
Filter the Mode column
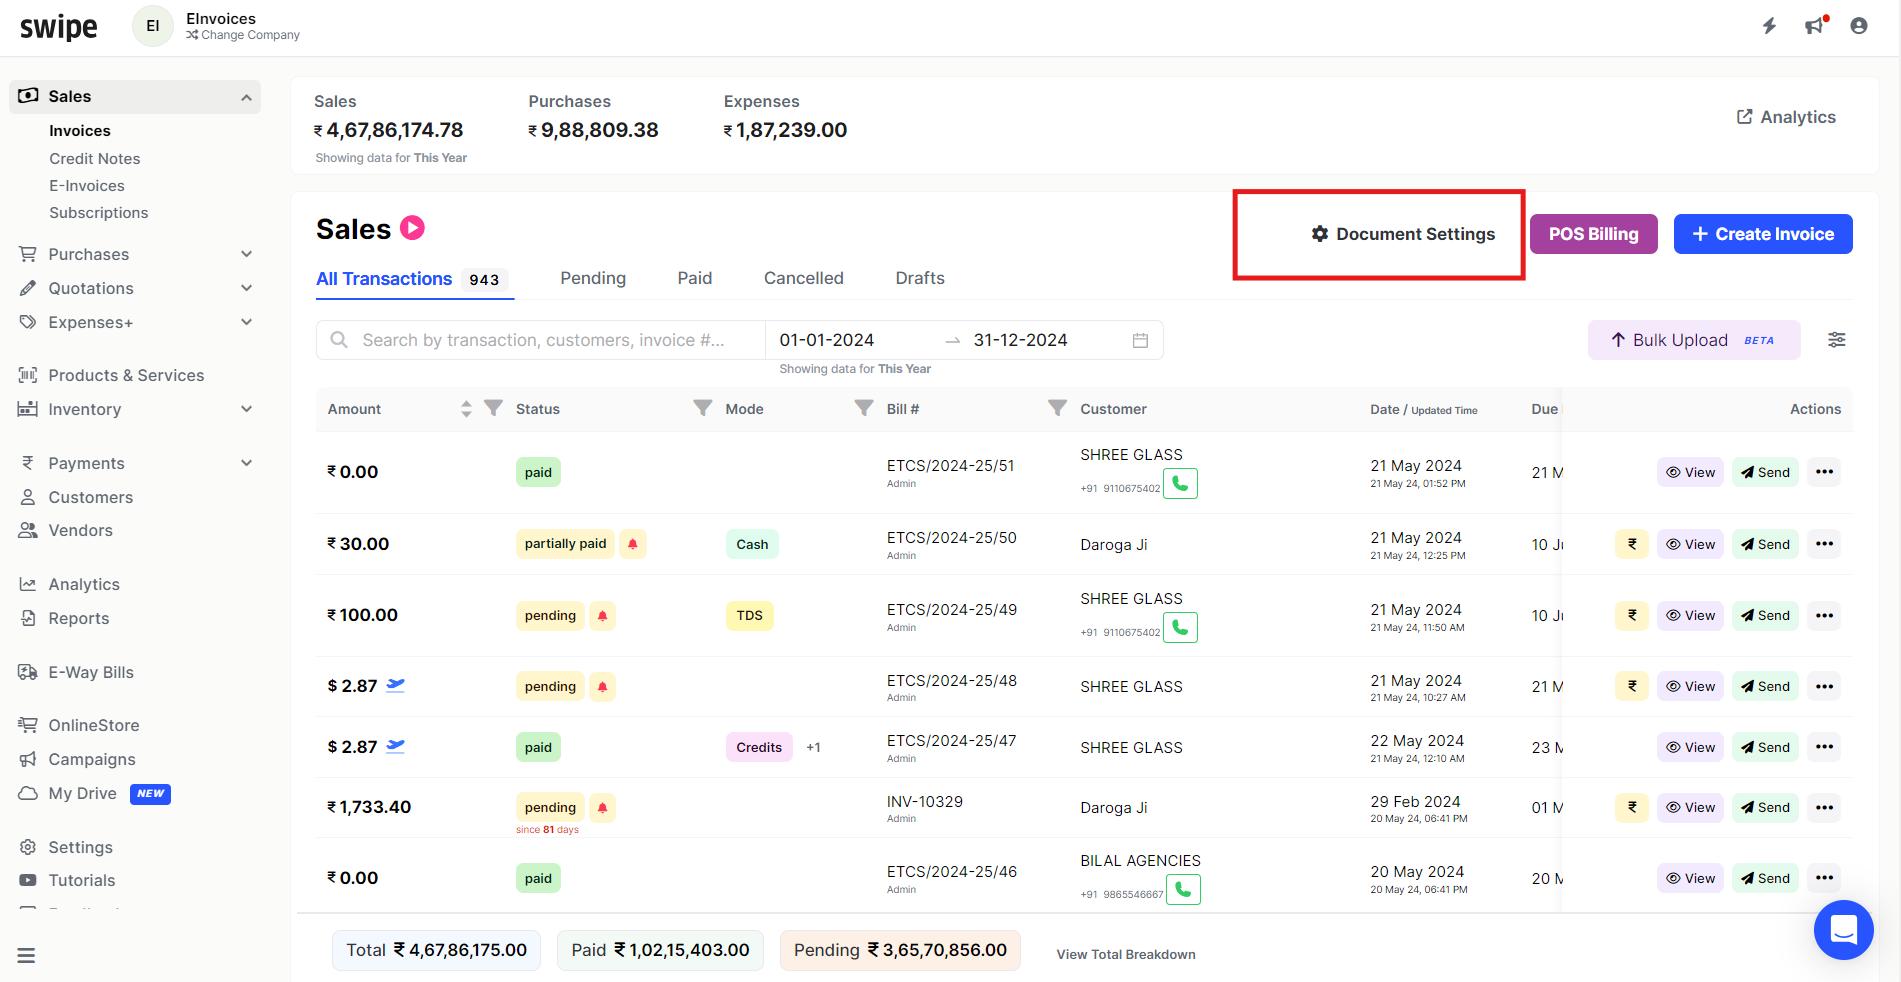[x=864, y=408]
